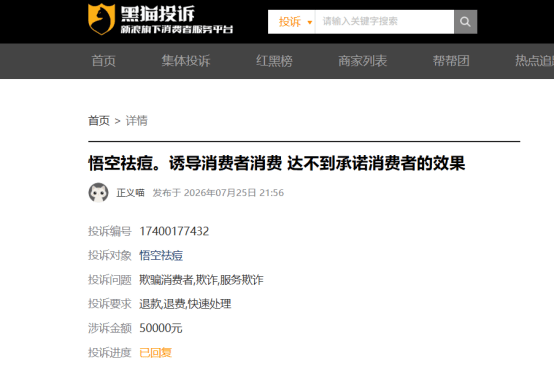Click the 投诉对象 label
The width and height of the screenshot is (554, 368).
tap(110, 255)
